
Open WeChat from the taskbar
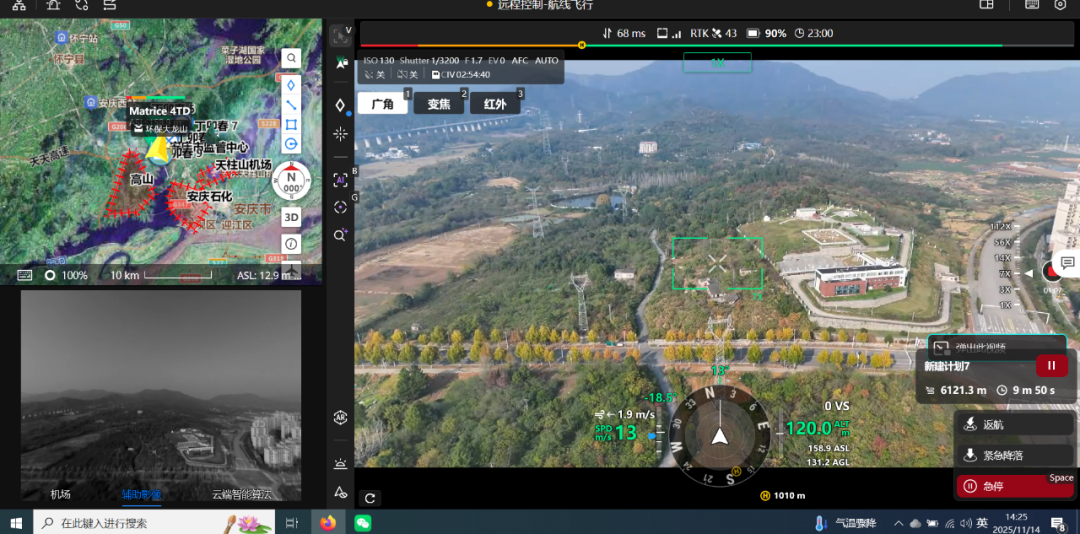coord(363,524)
